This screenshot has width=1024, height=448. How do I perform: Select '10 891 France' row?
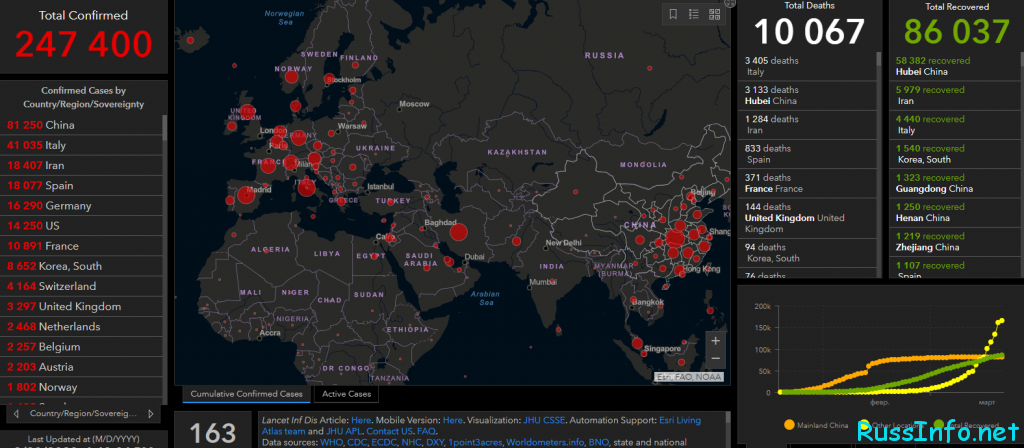pos(81,246)
